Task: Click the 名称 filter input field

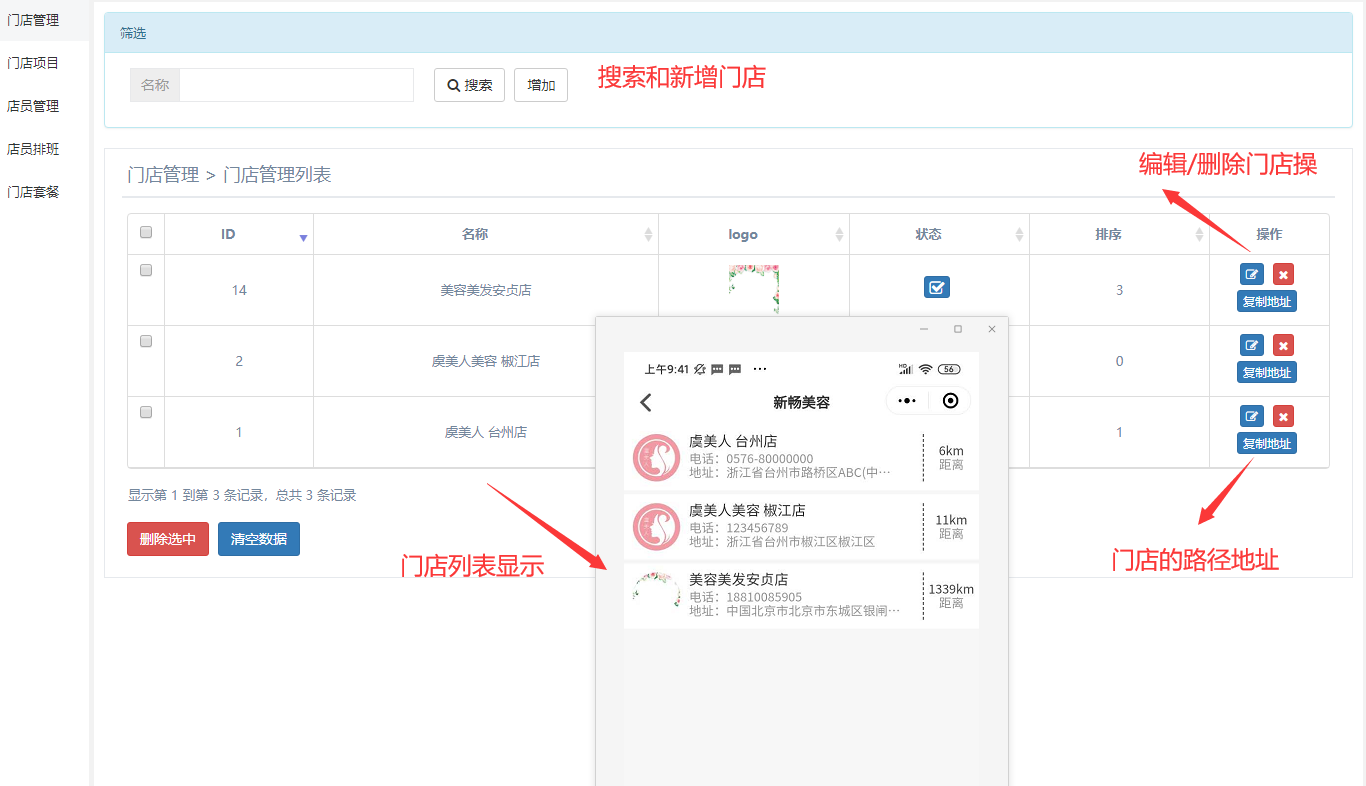Action: pos(296,85)
